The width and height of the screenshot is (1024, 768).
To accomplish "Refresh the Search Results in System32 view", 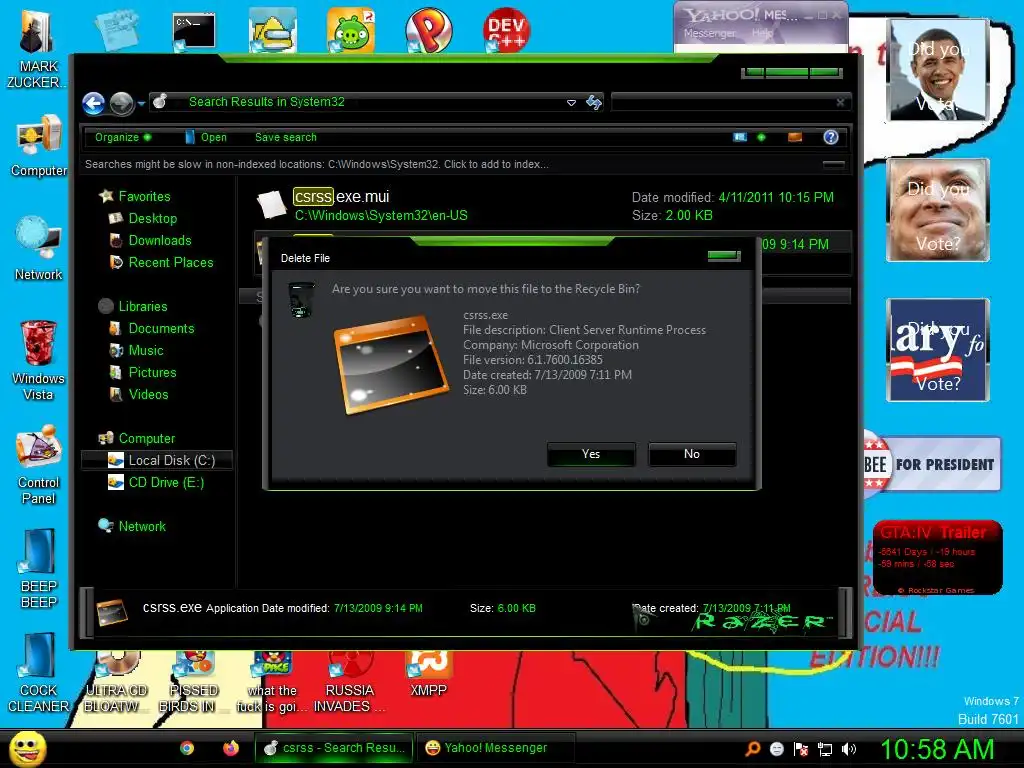I will click(x=594, y=103).
